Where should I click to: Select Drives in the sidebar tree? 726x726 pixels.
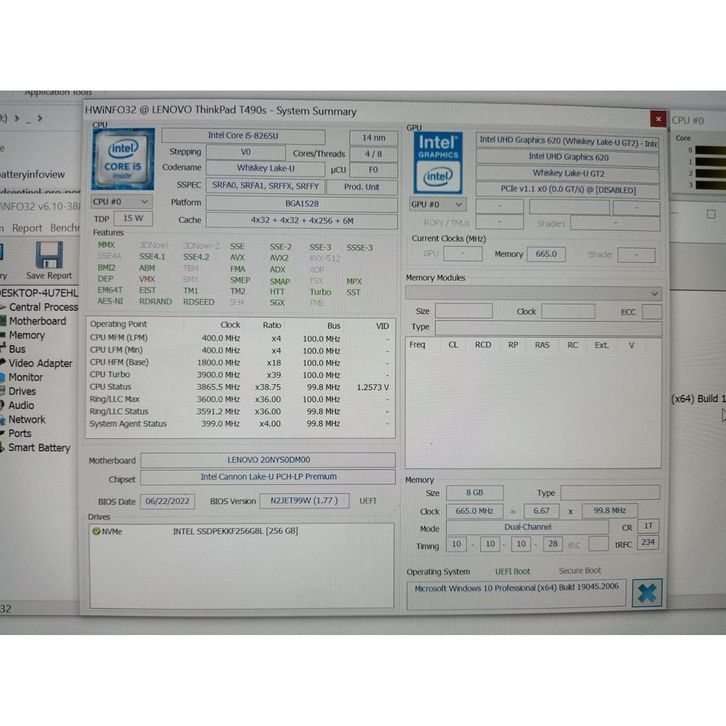[22, 391]
